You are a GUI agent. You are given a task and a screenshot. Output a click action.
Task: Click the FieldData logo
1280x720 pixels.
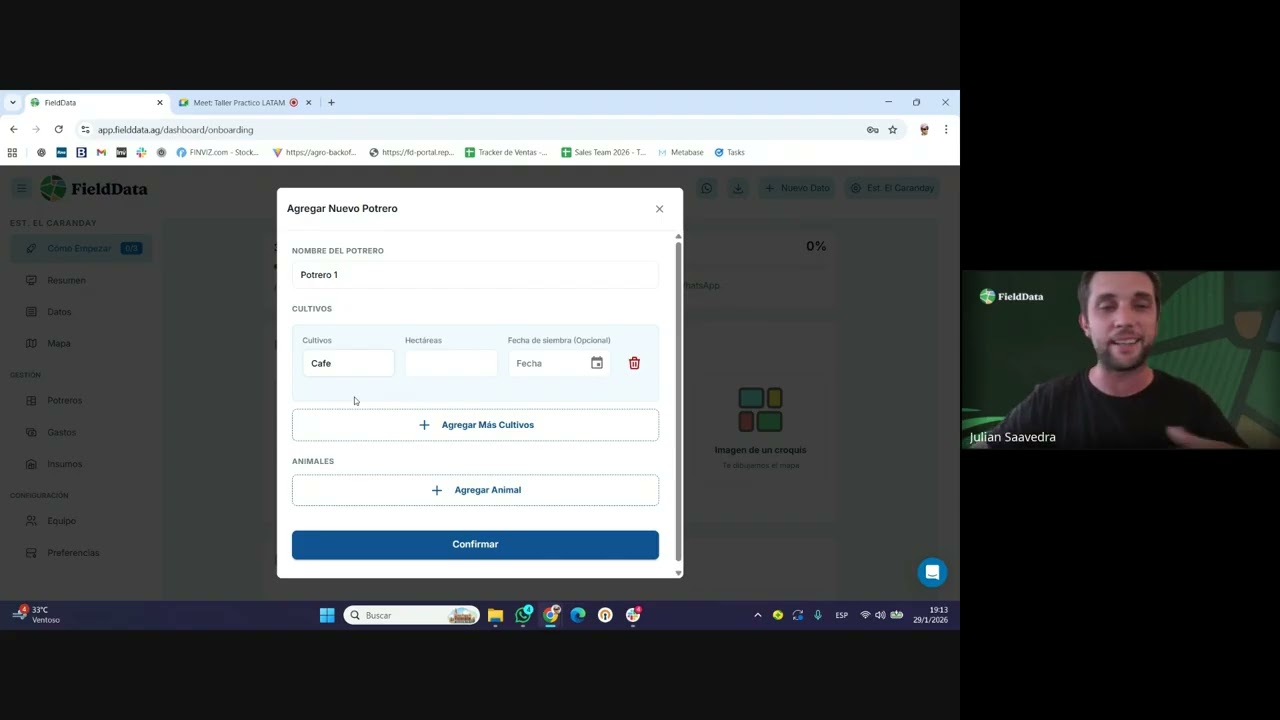click(94, 188)
